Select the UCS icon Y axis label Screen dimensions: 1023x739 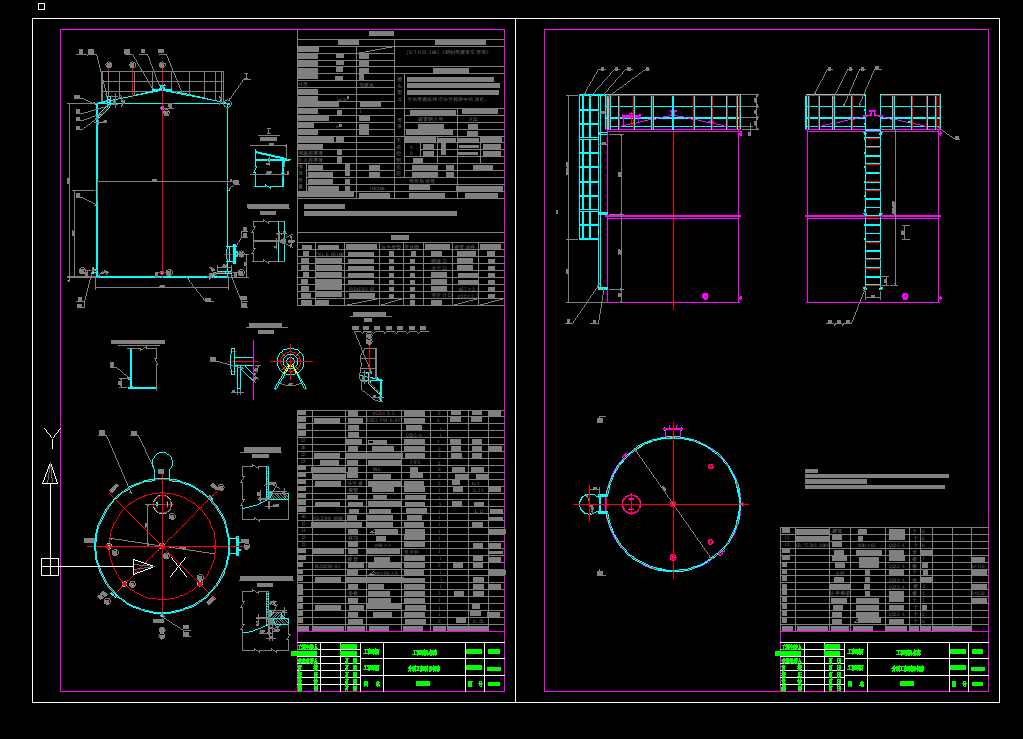52,438
